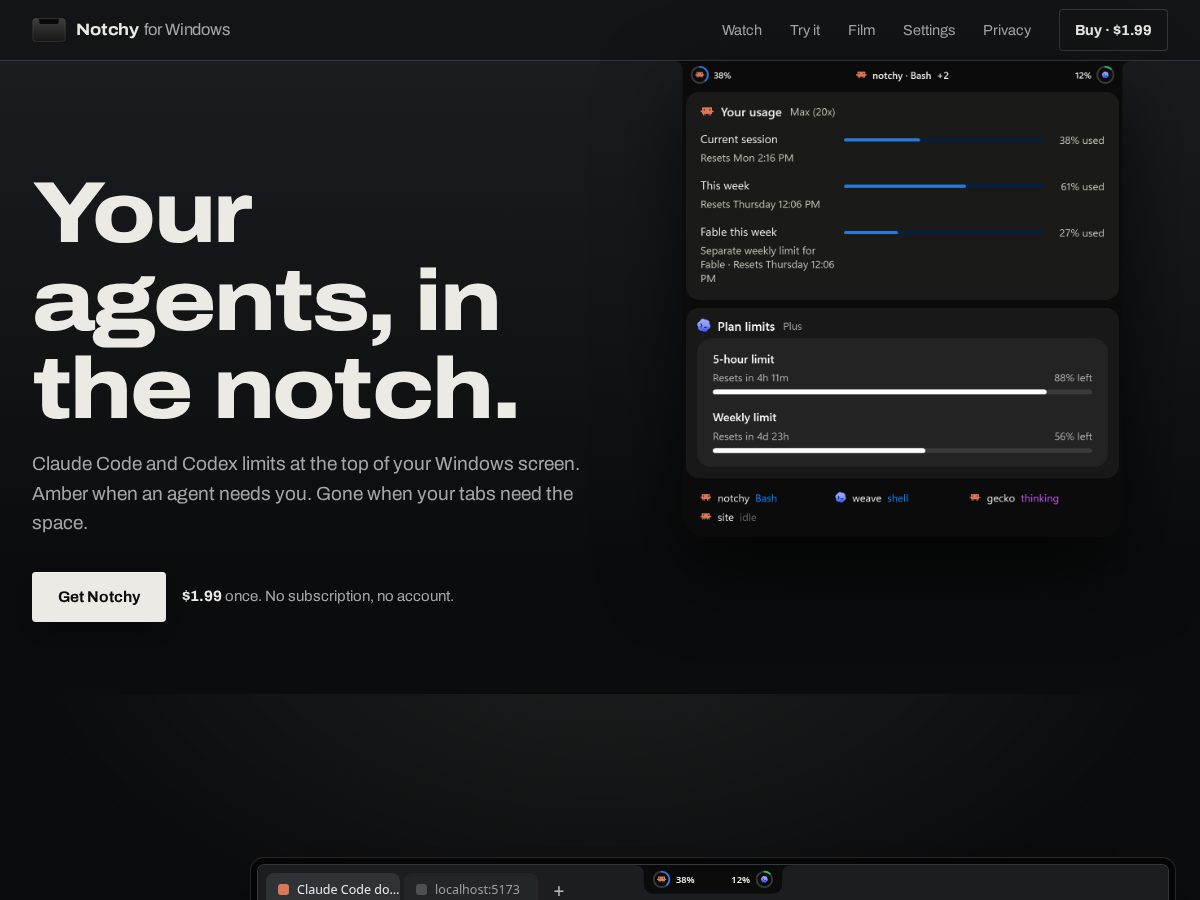Click the blue Codex icon next to 'Plan limits'
The width and height of the screenshot is (1200, 900).
click(x=704, y=326)
